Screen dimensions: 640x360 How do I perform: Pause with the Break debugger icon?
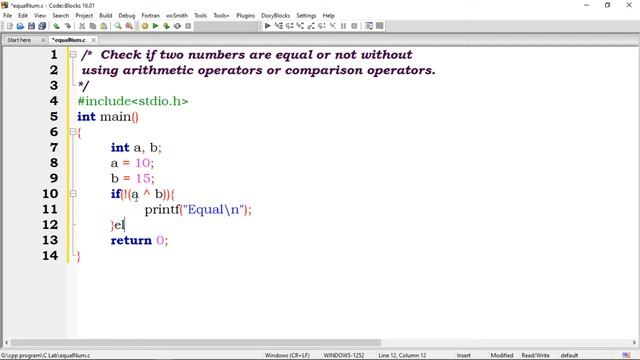[343, 26]
